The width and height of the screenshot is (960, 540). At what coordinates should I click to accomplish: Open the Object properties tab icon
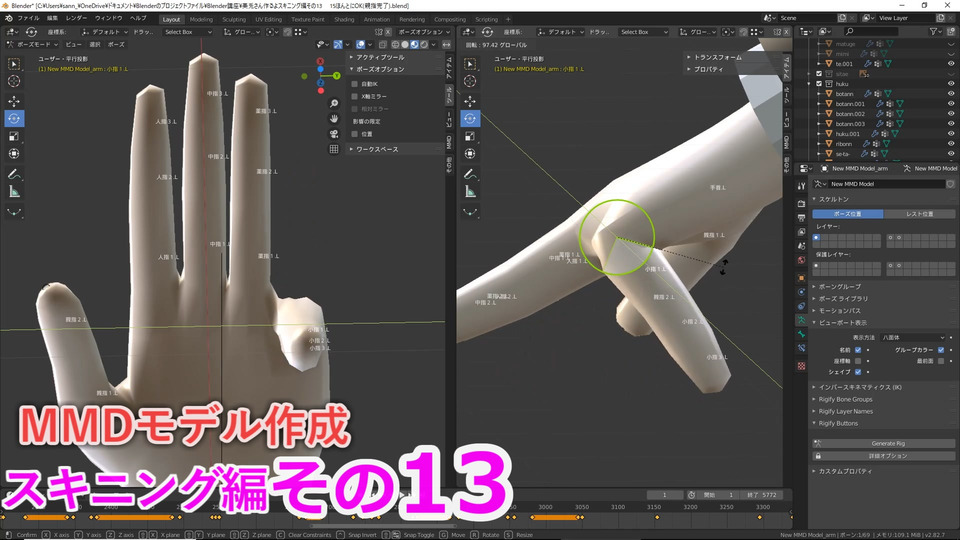(x=801, y=278)
